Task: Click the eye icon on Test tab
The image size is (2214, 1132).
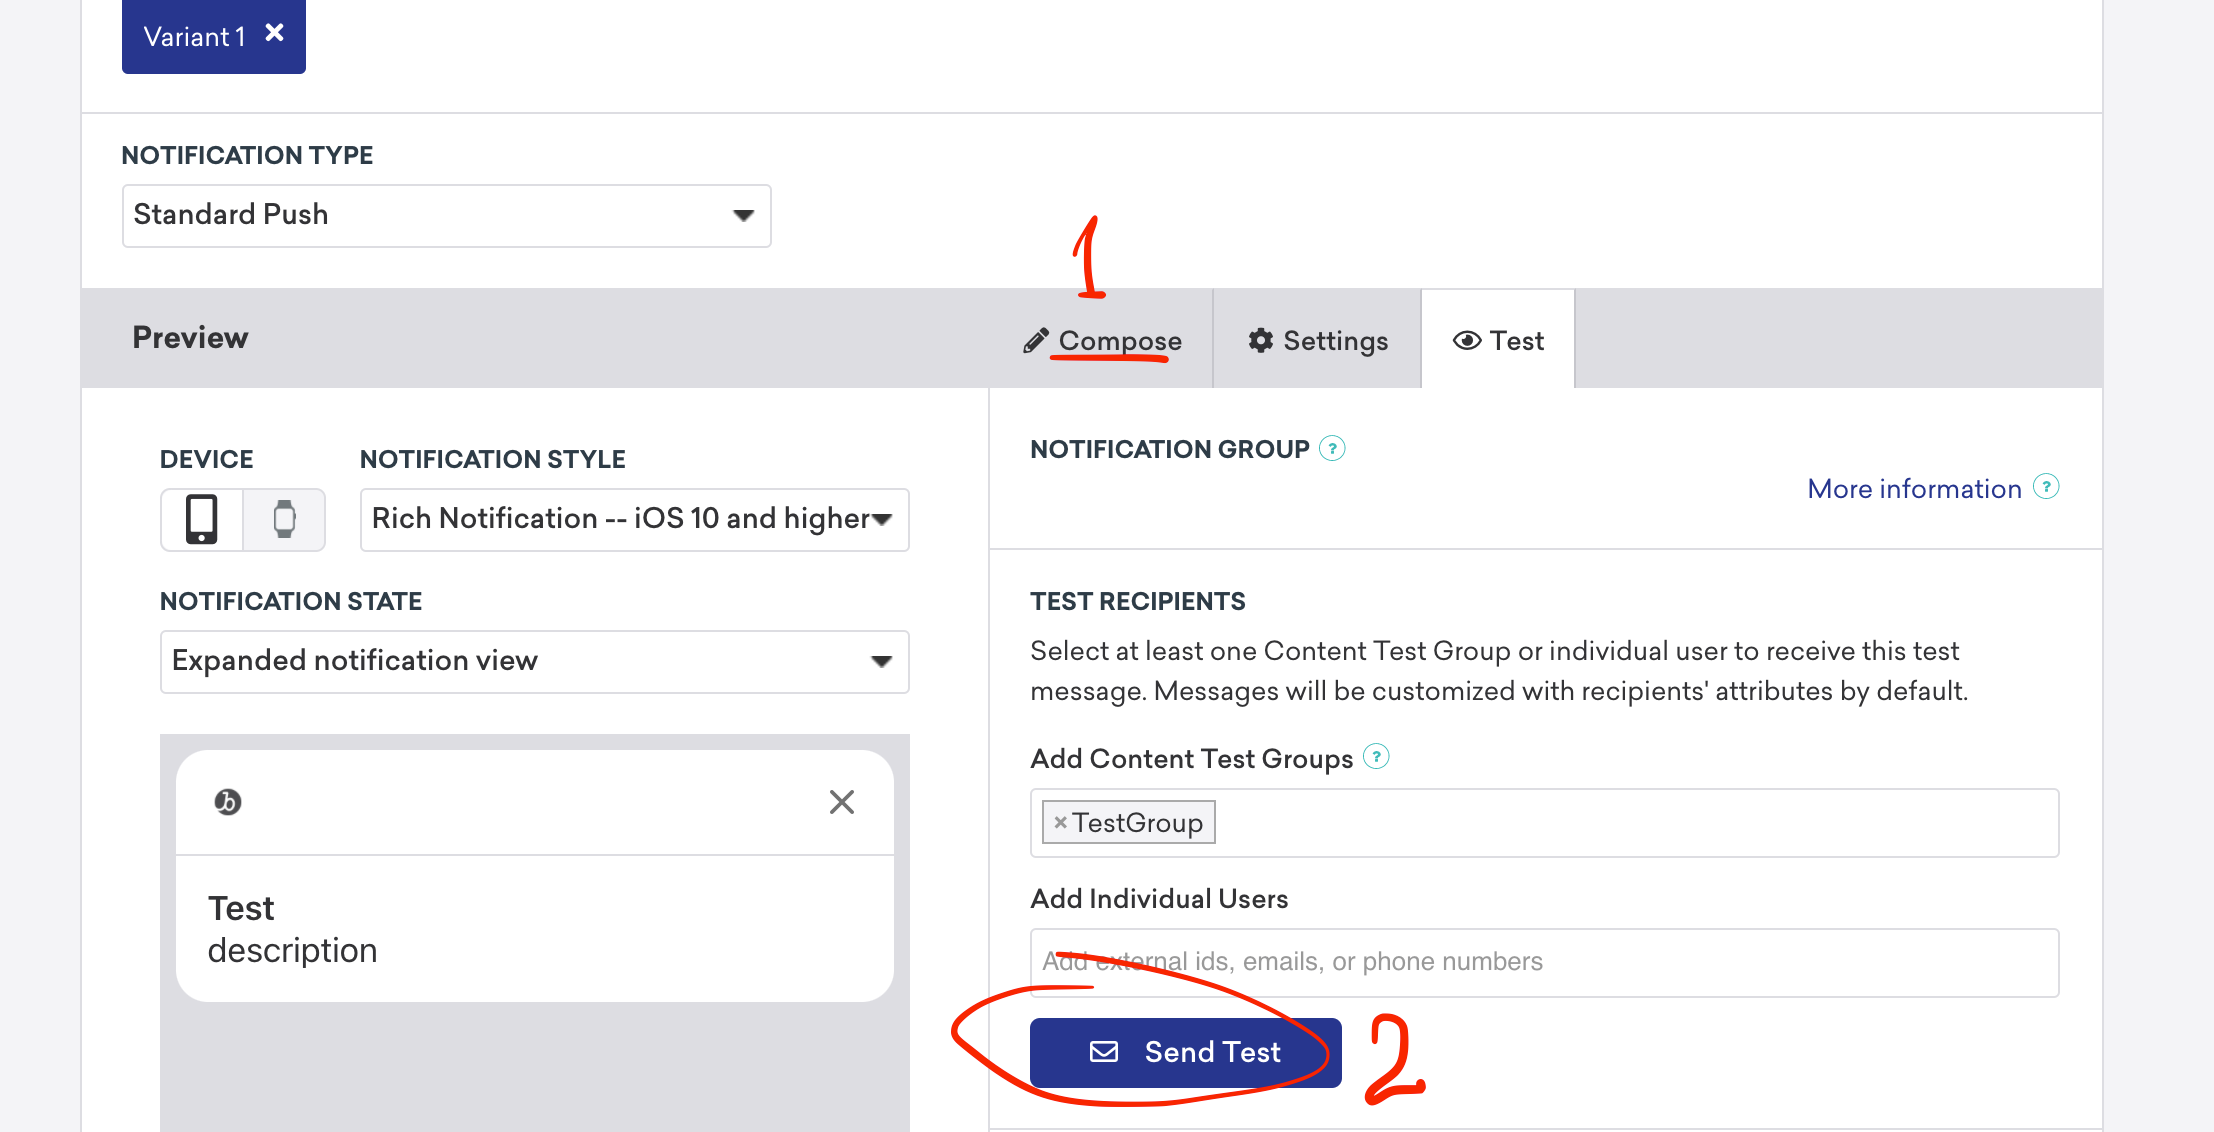Action: (x=1467, y=340)
